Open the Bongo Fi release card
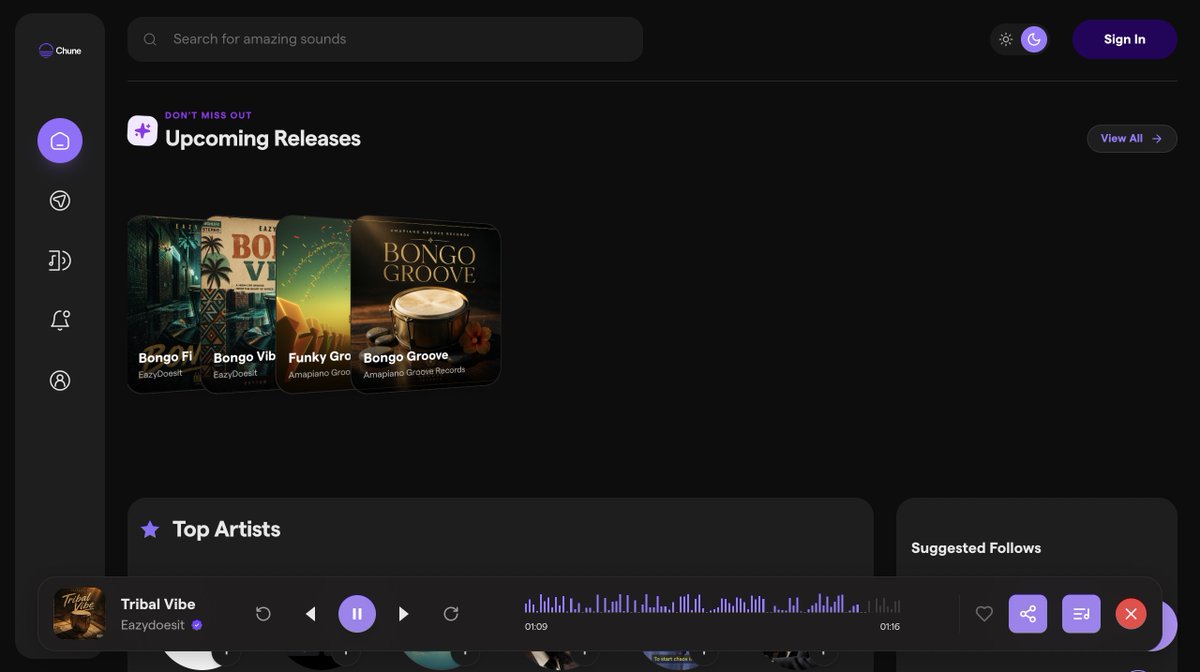Viewport: 1200px width, 672px height. (x=164, y=304)
